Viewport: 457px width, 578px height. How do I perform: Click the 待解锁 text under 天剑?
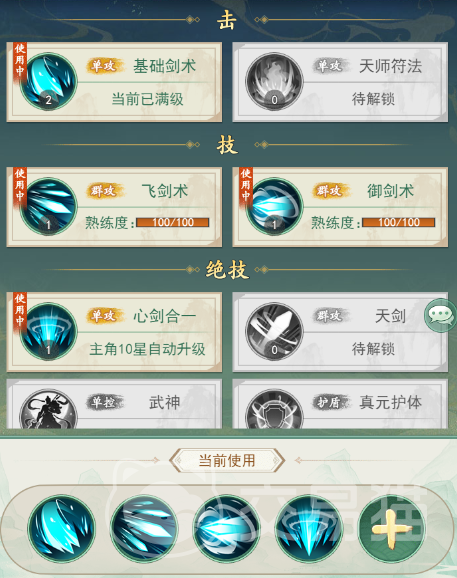click(x=373, y=349)
